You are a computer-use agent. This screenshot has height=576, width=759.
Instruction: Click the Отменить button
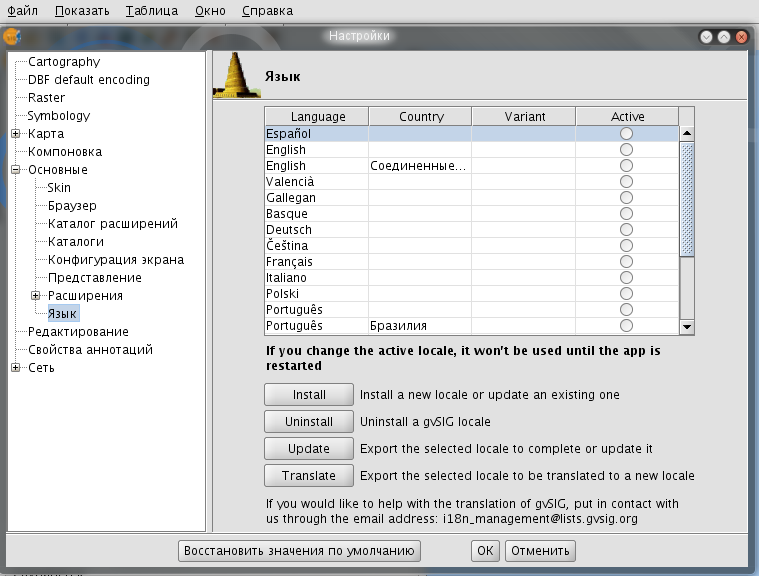tap(540, 551)
